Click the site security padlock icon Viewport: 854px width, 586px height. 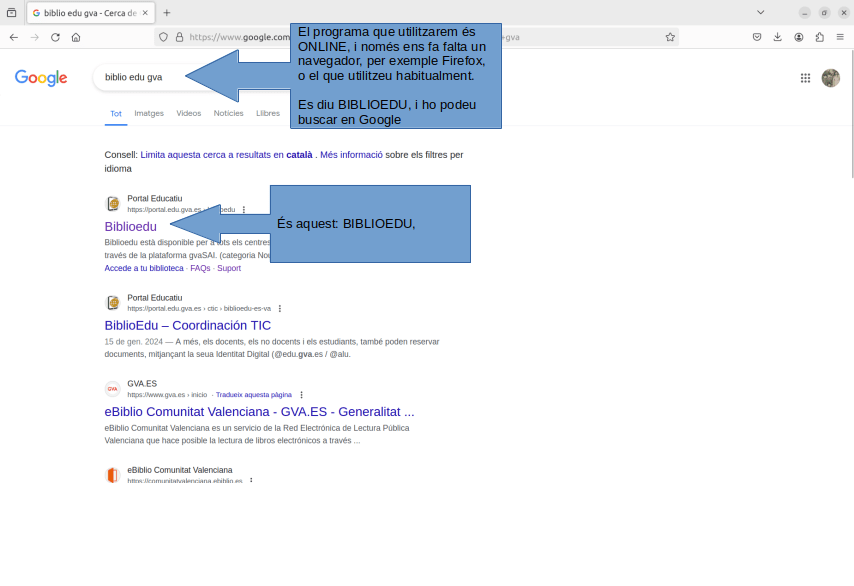click(x=179, y=37)
